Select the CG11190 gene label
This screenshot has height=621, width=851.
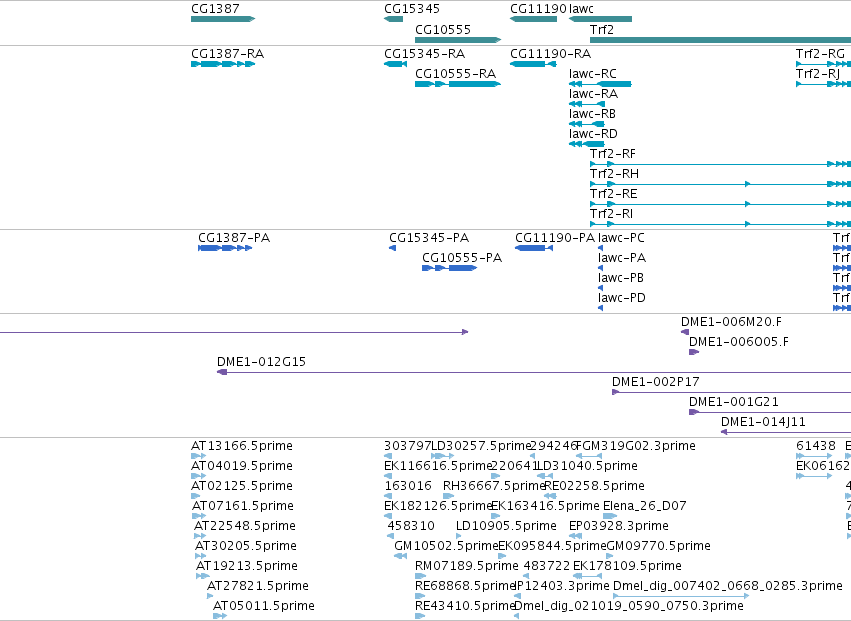(538, 9)
